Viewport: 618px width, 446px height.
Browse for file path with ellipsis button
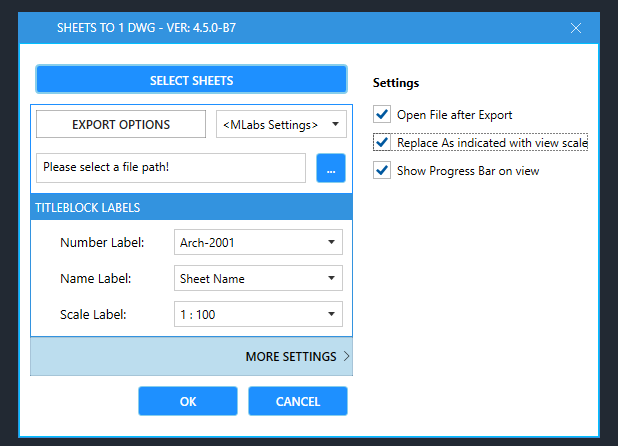(331, 168)
